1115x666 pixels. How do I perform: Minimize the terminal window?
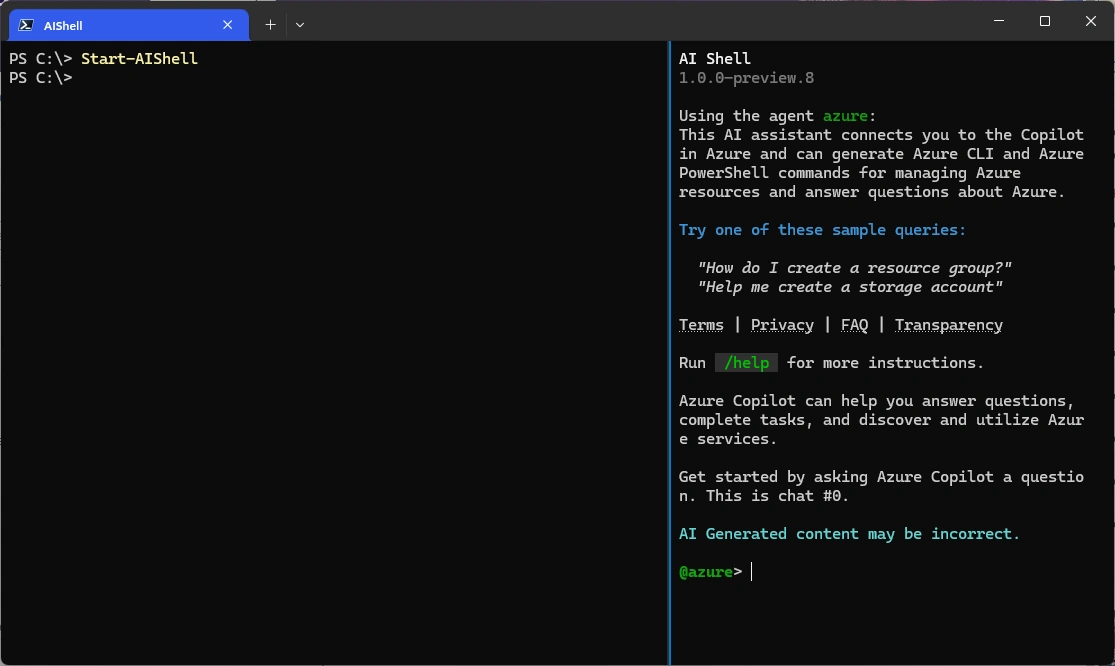pos(997,21)
